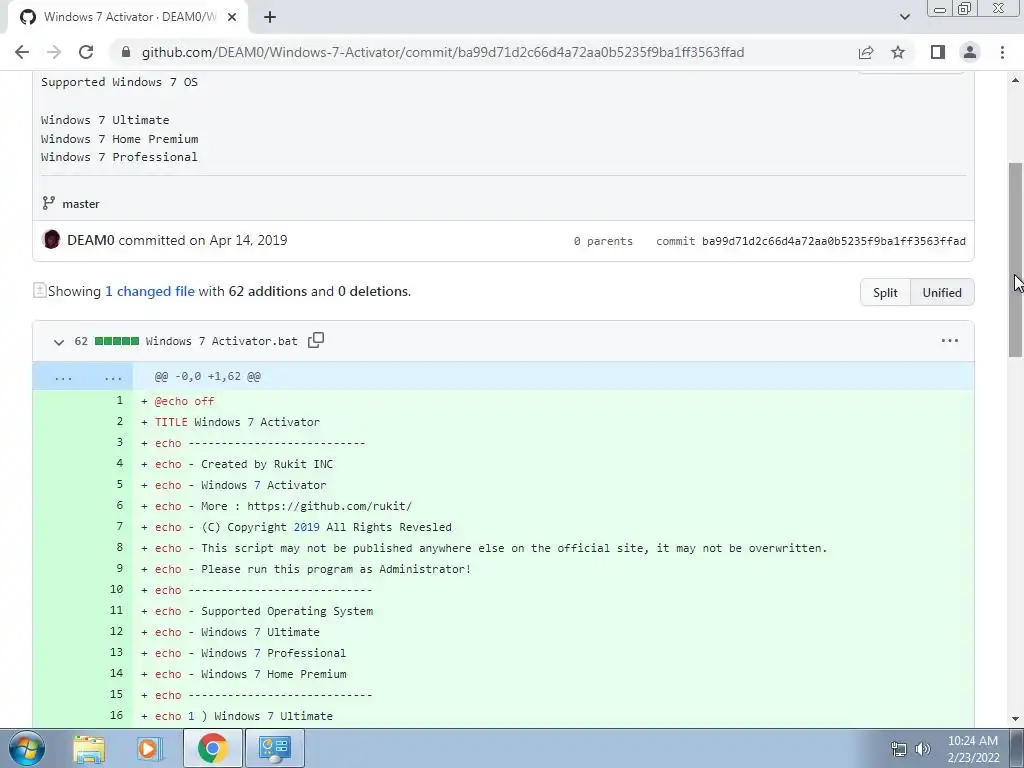Image resolution: width=1024 pixels, height=768 pixels.
Task: Click line number 1 in diff
Action: (120, 400)
